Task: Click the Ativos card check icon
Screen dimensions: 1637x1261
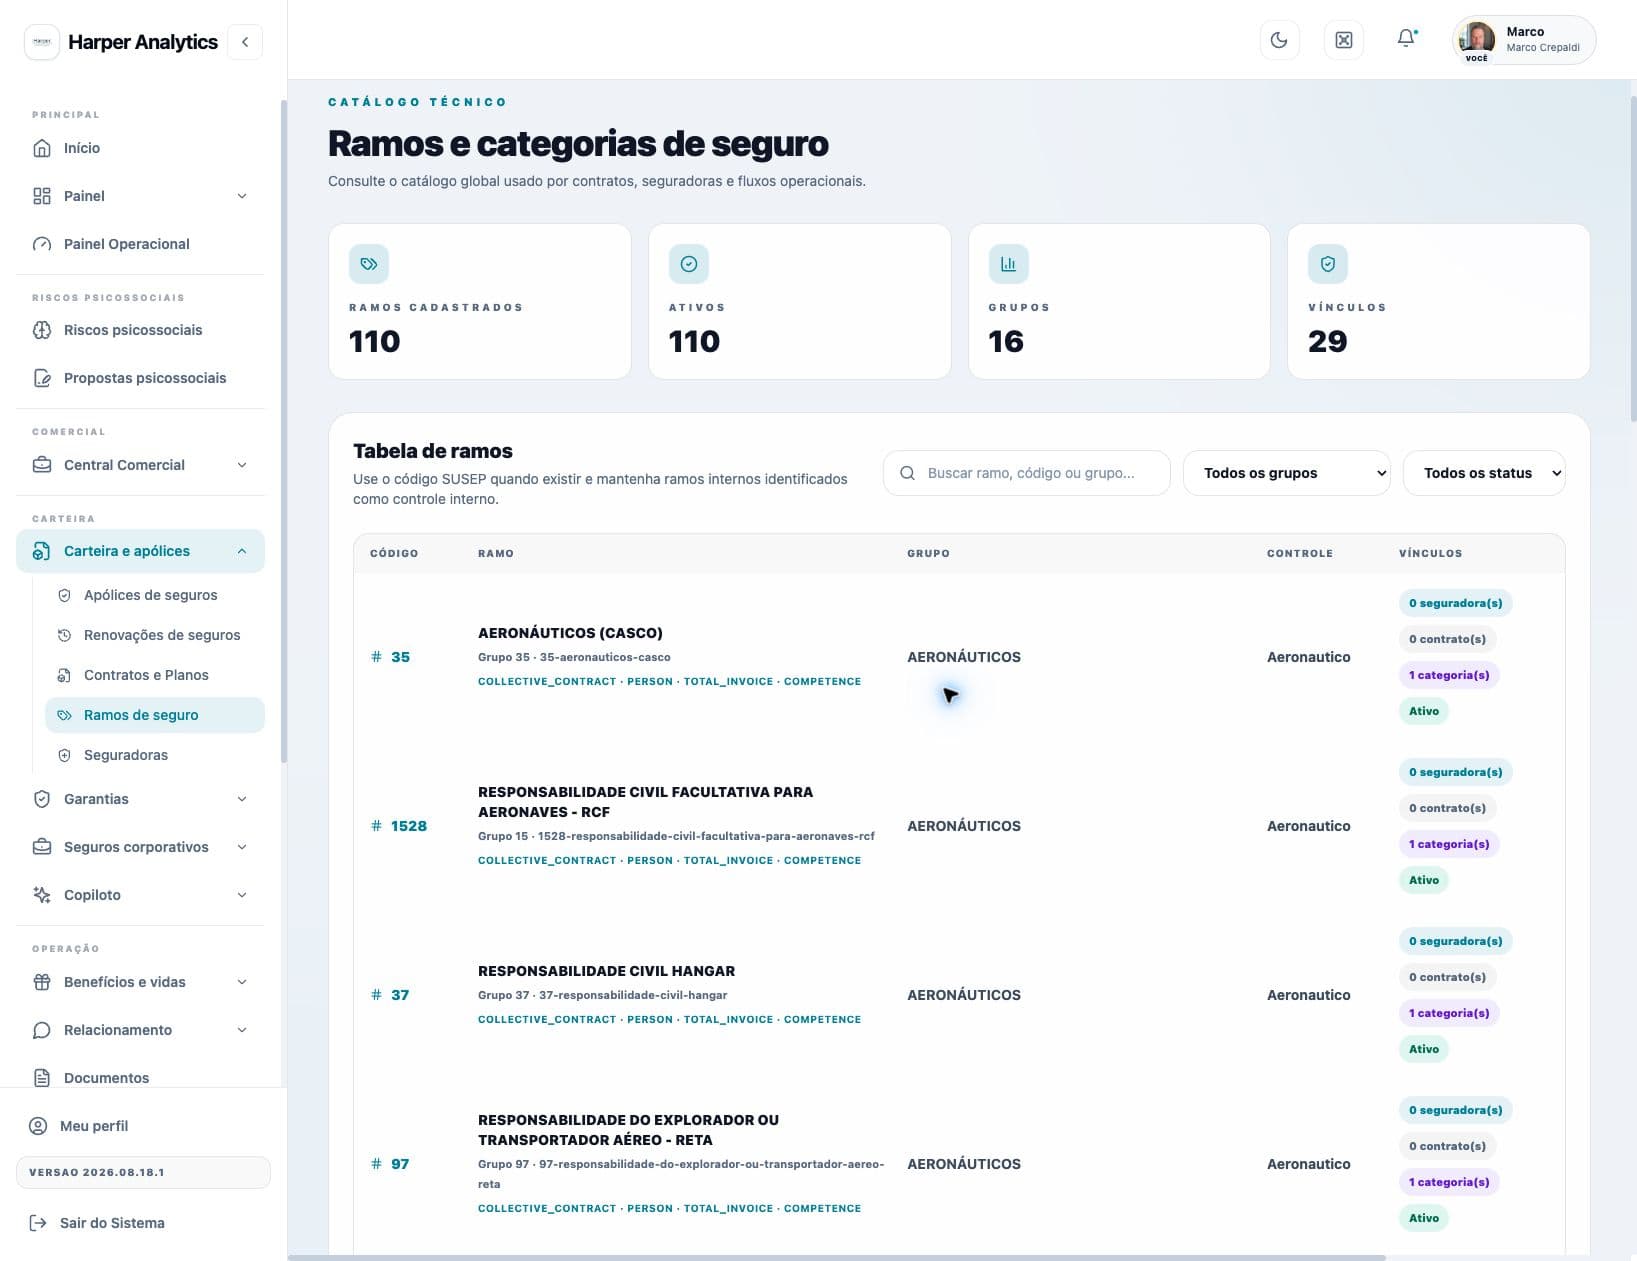Action: point(689,264)
